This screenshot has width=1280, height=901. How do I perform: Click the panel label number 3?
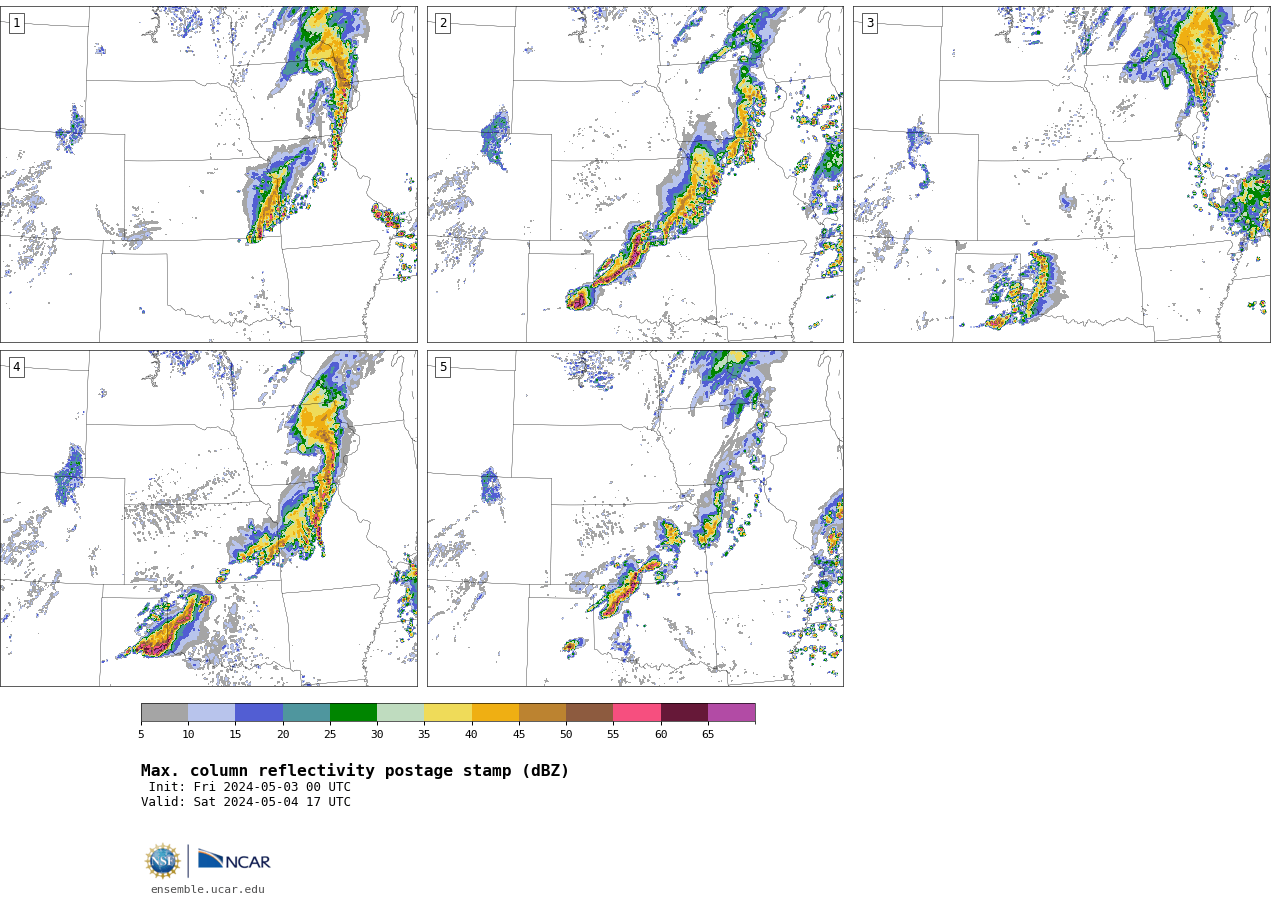tap(870, 23)
